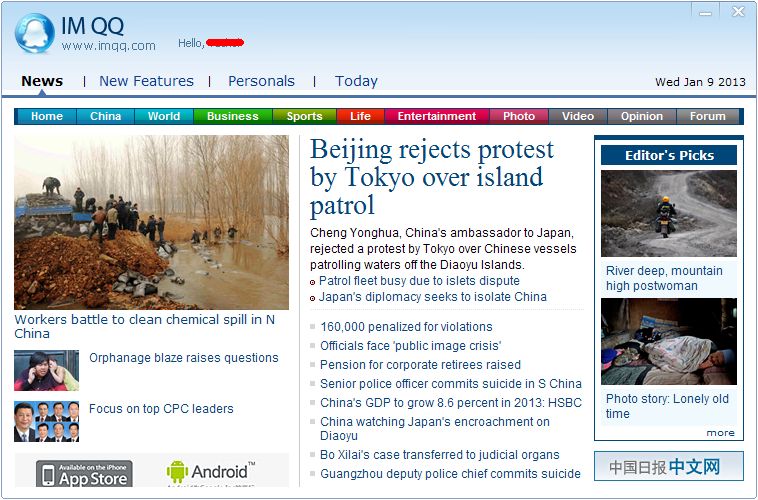Screen dimensions: 758x500
Task: Close the IM QQ news window
Action: tap(738, 12)
